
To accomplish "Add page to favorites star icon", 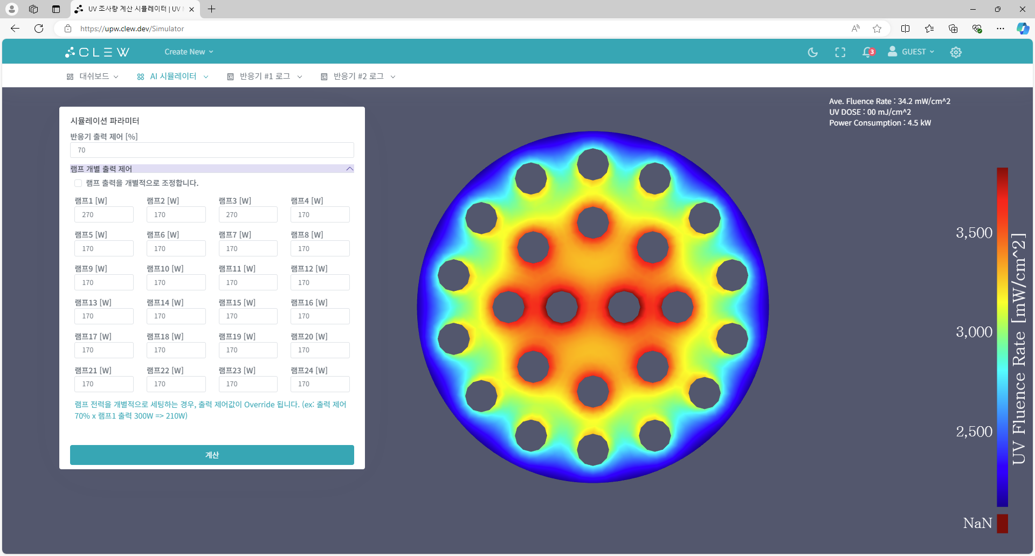I will (x=877, y=28).
